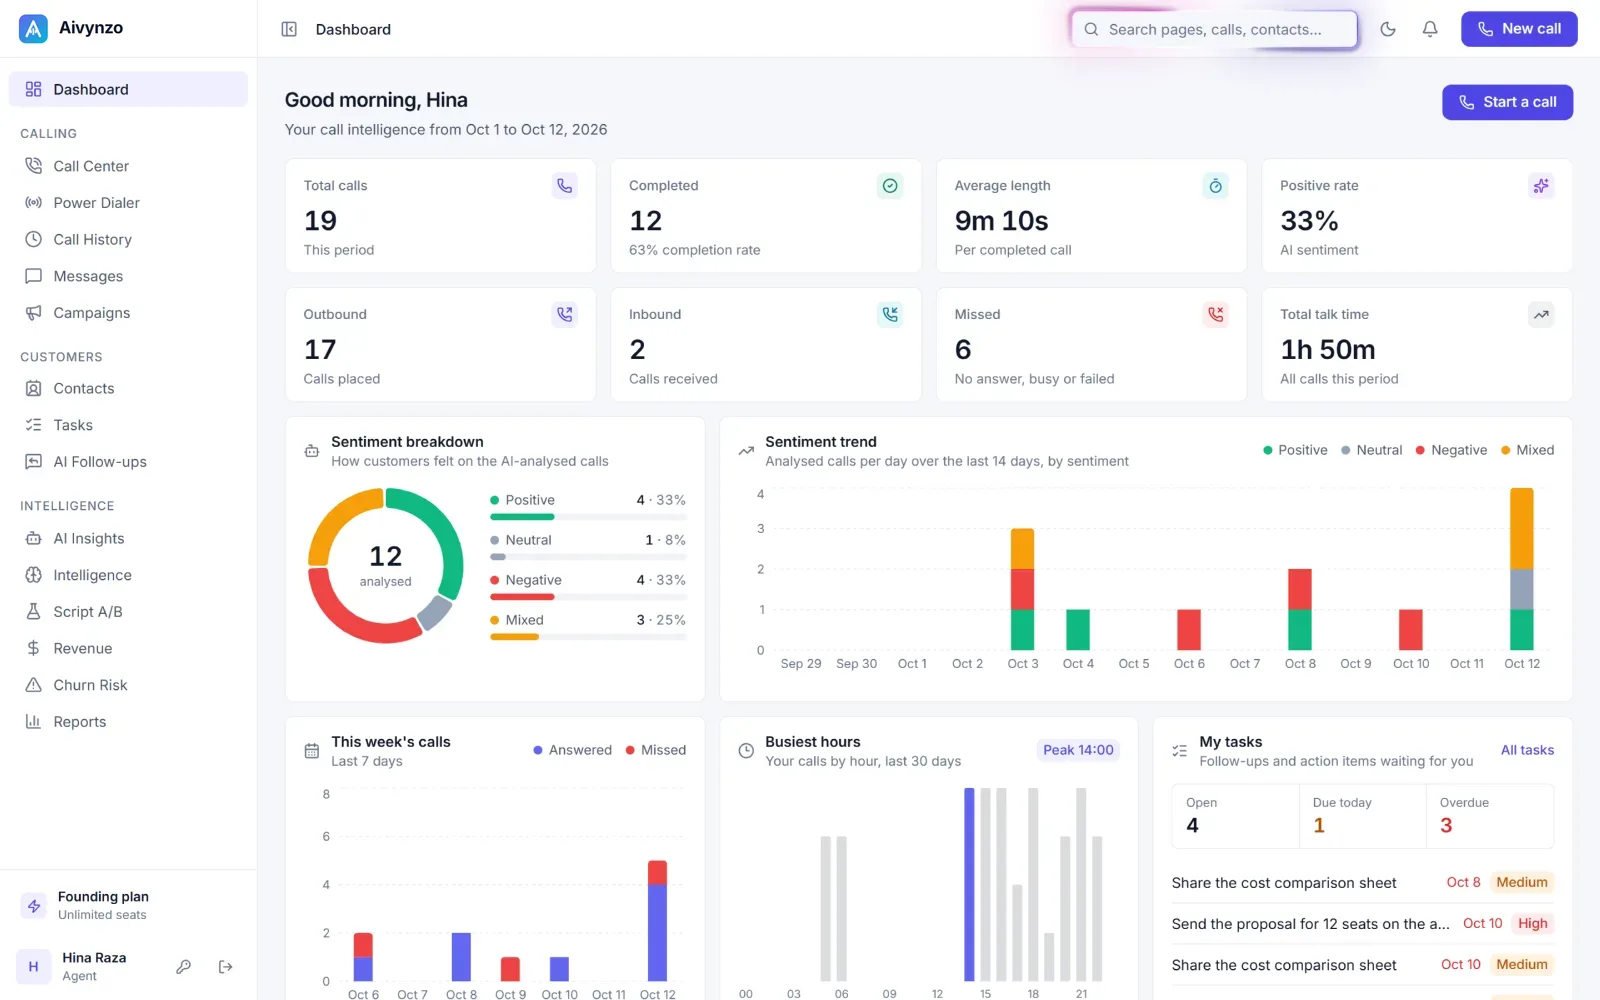
Task: Click the key icon beside Hina Raza
Action: point(184,967)
